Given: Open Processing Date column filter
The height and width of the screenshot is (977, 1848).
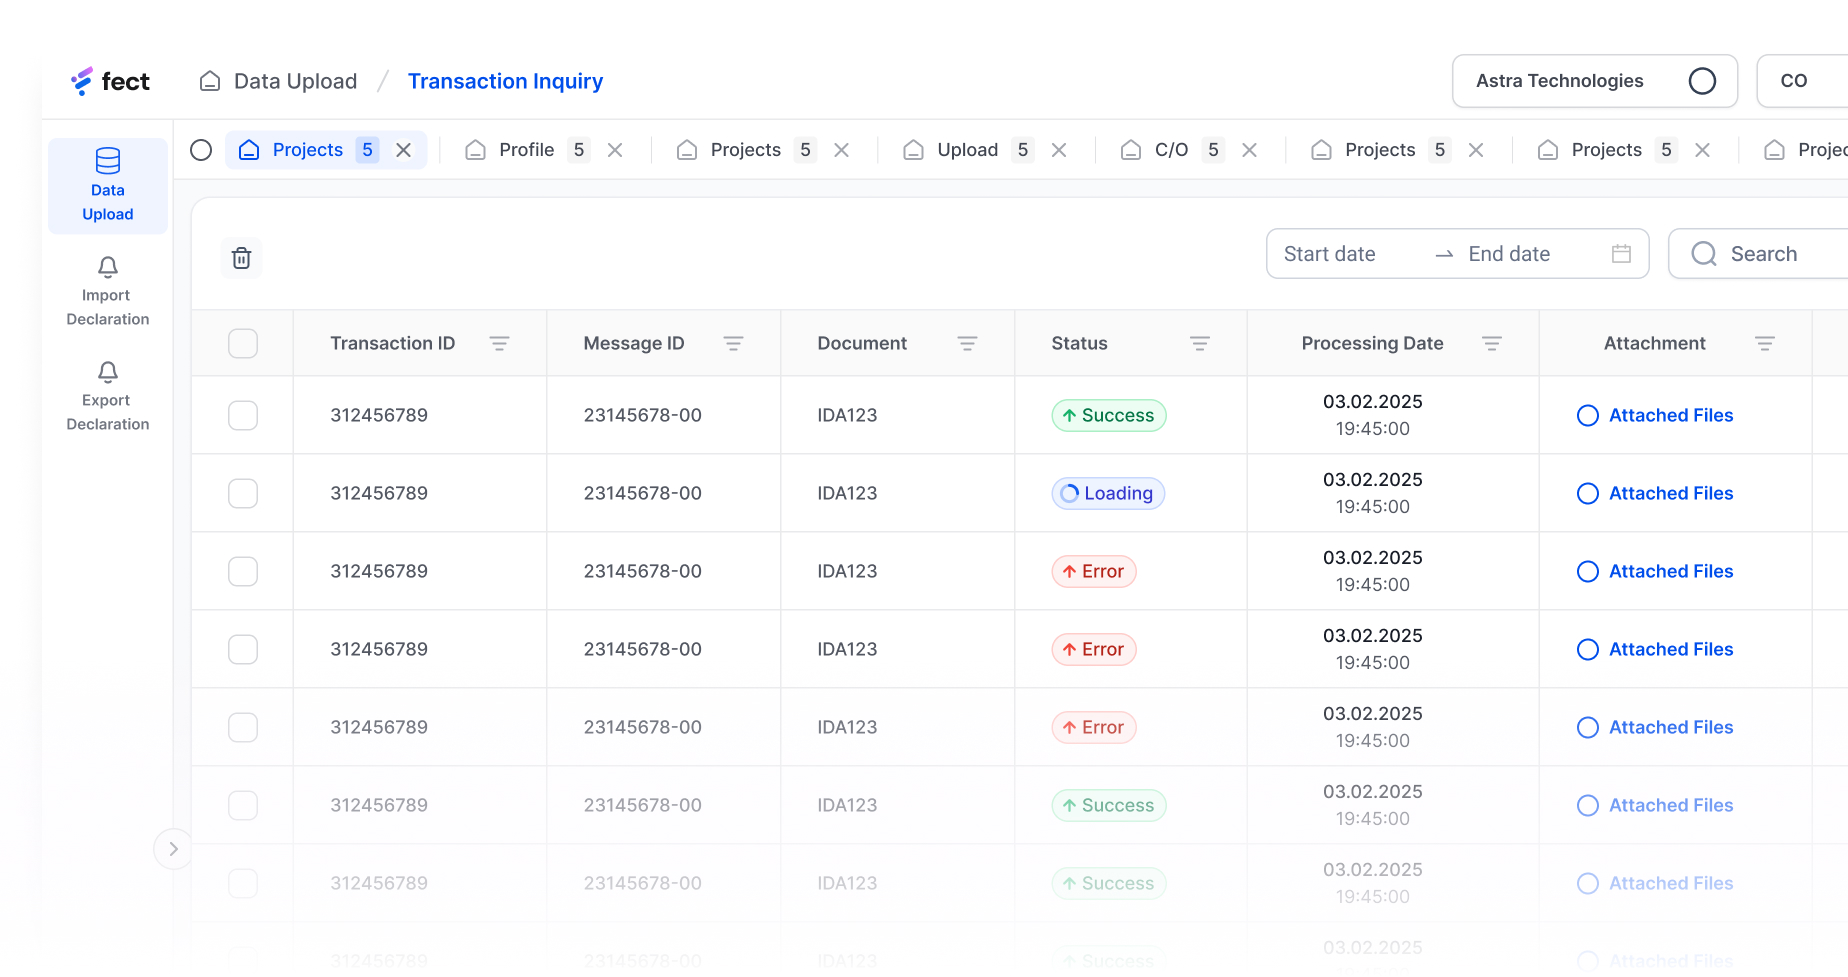Looking at the screenshot, I should [x=1491, y=344].
